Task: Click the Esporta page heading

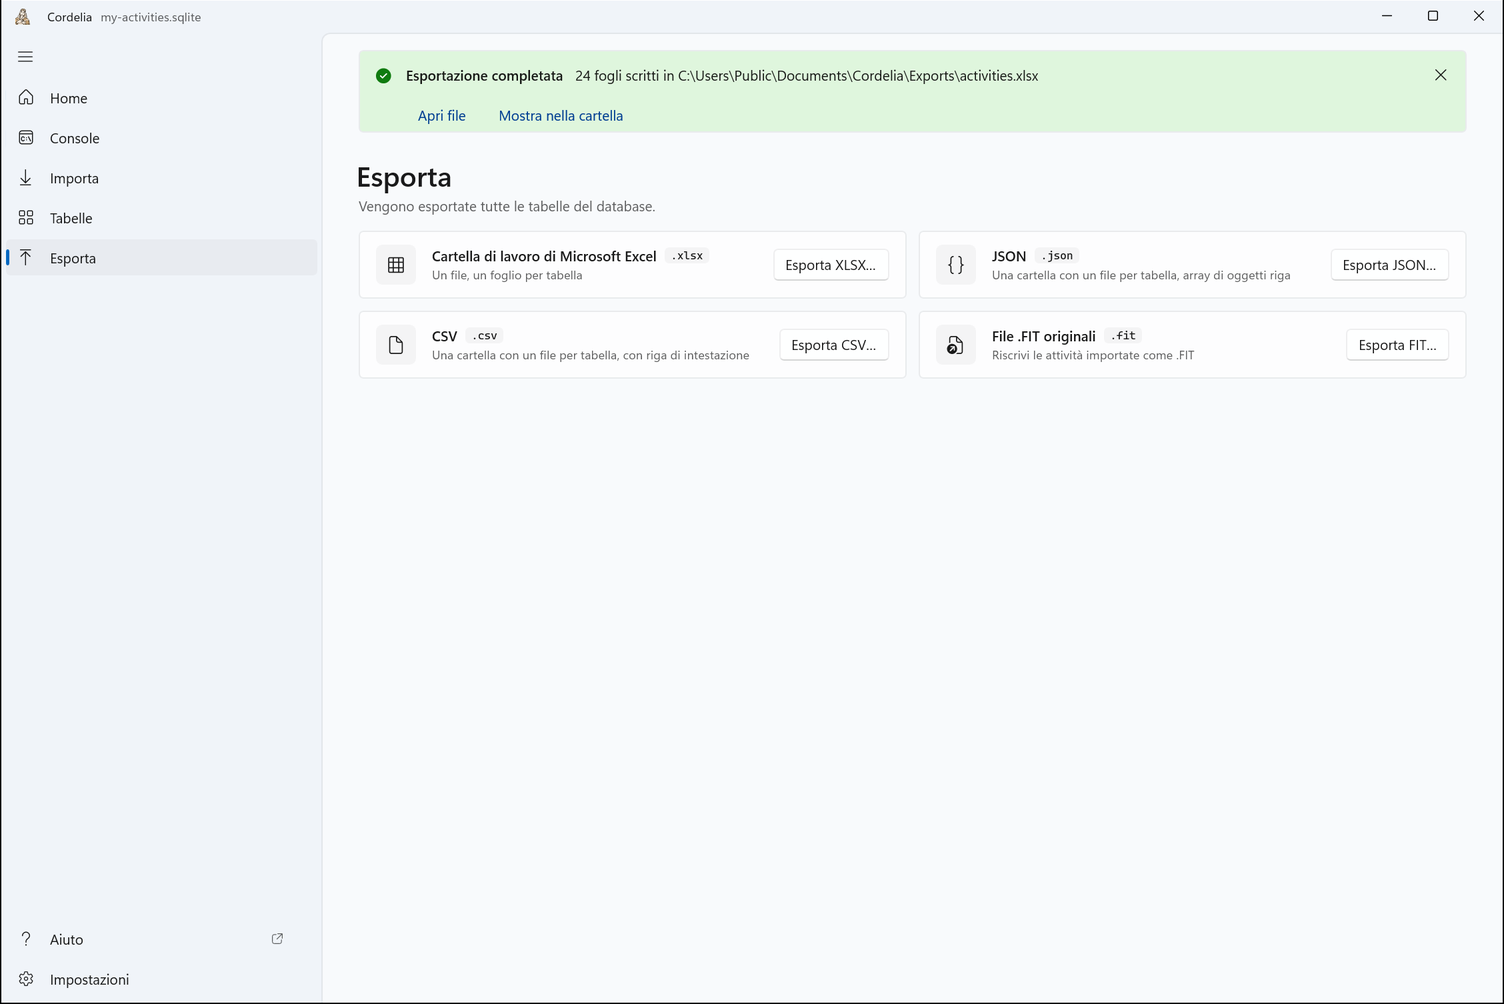Action: (404, 177)
